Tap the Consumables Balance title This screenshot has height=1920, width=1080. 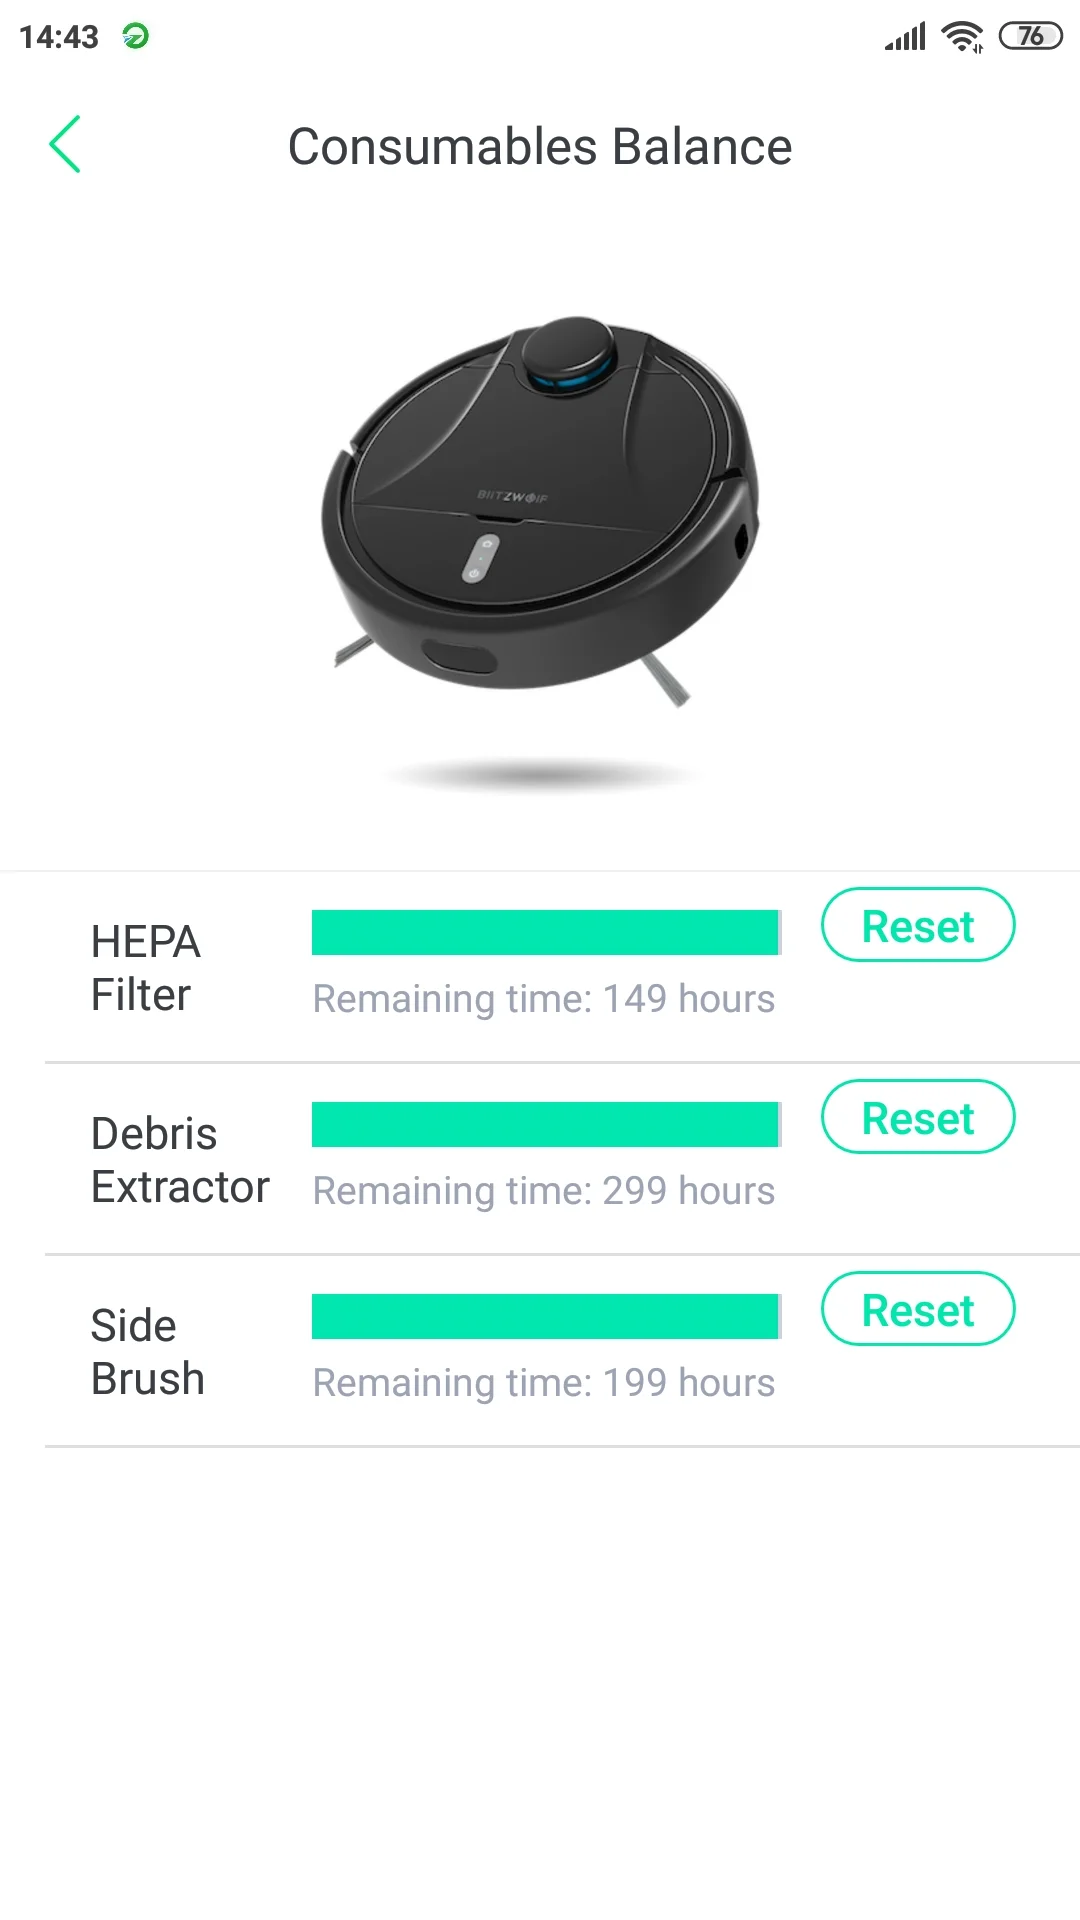(540, 147)
